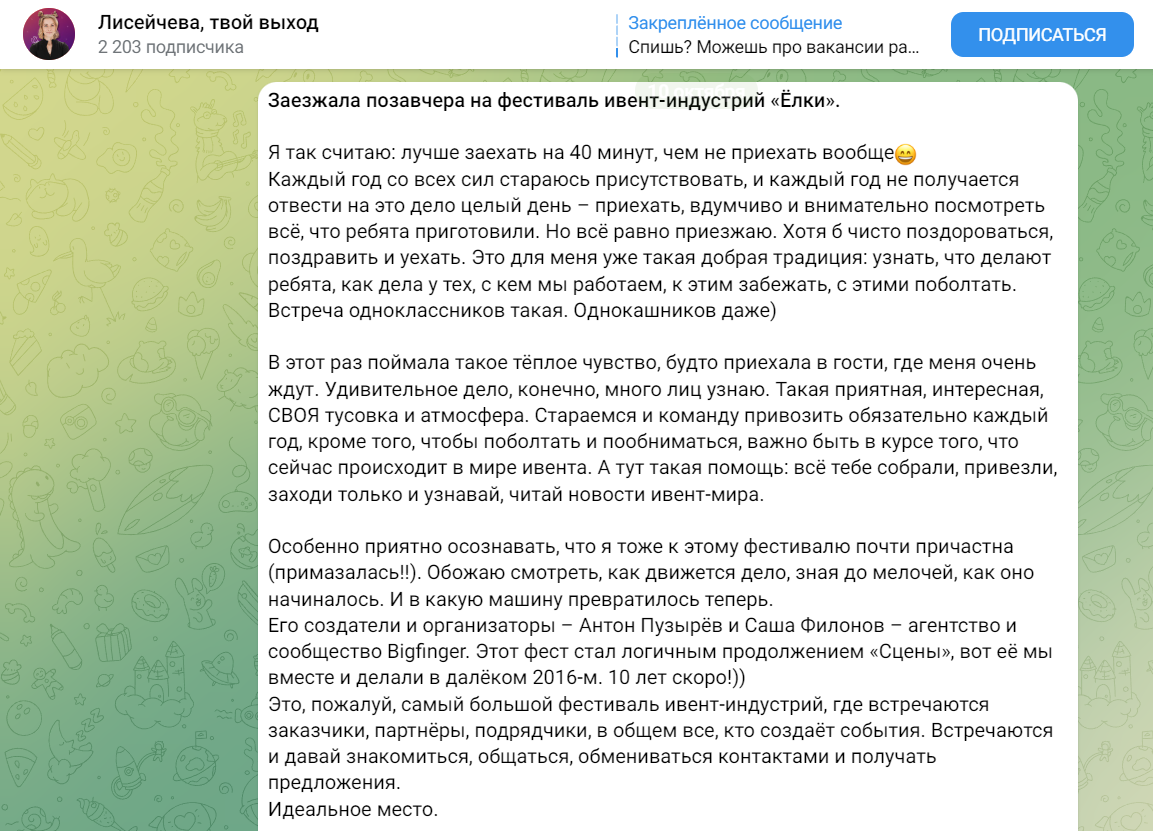This screenshot has height=831, width=1153.
Task: Click the 2 203 подписчика subscriber count
Action: pyautogui.click(x=171, y=47)
